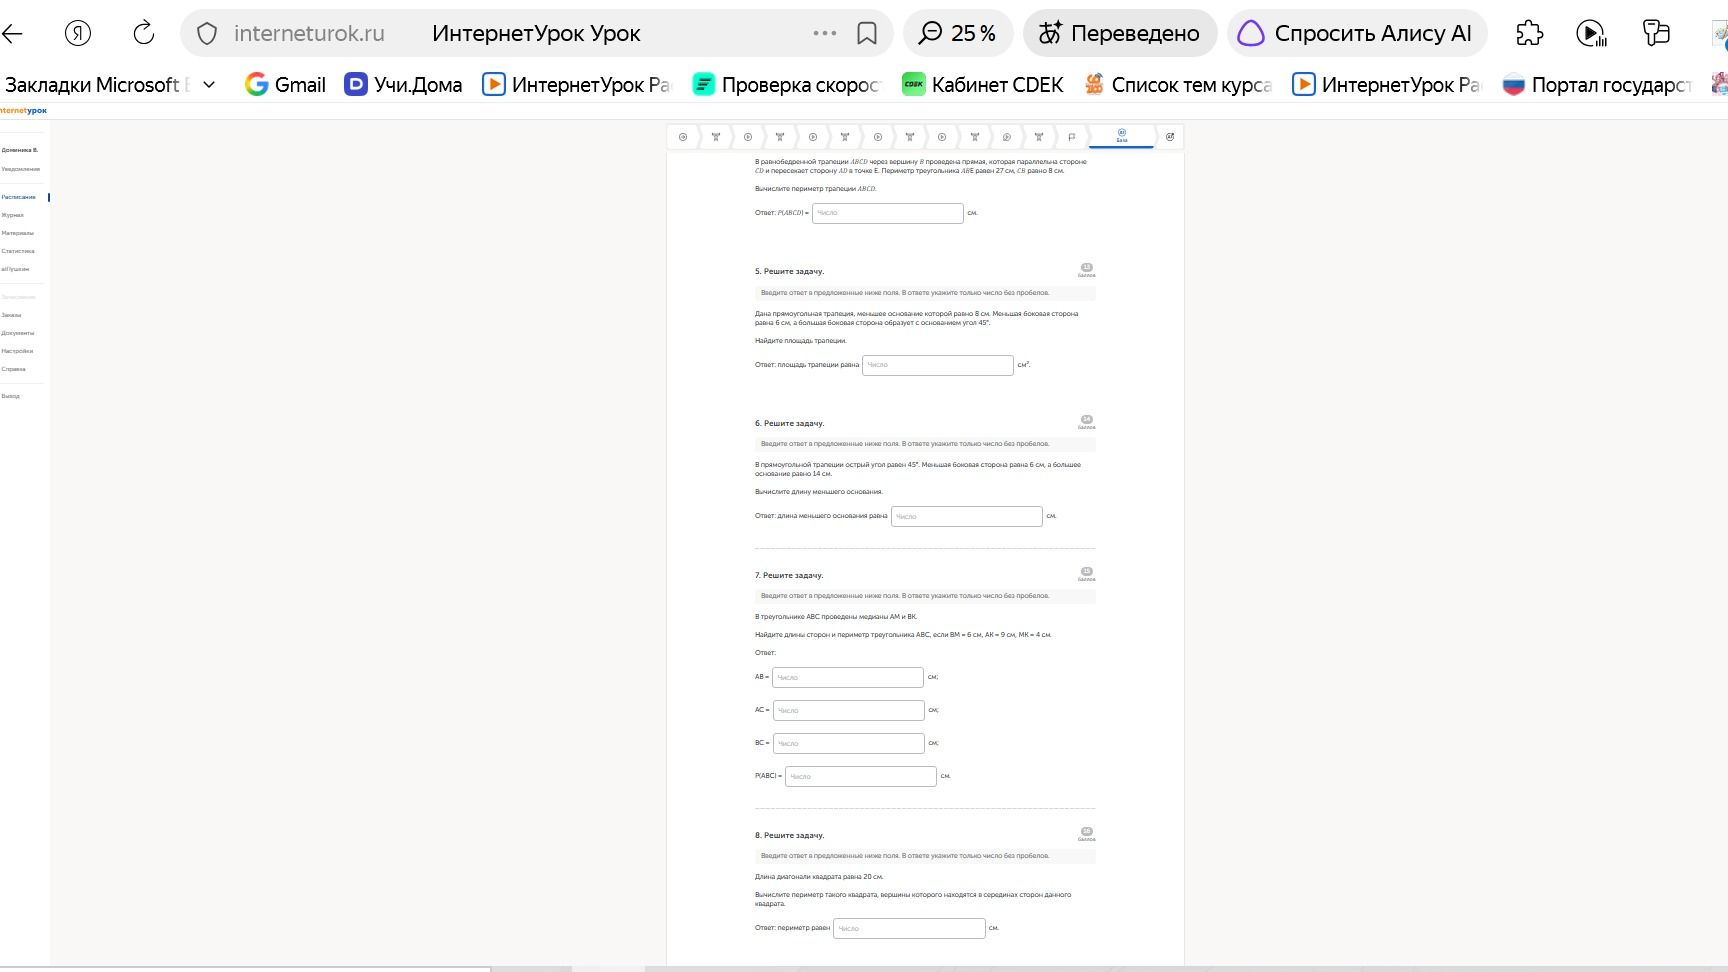Open Статистика in the sidebar
This screenshot has width=1728, height=972.
click(x=18, y=251)
